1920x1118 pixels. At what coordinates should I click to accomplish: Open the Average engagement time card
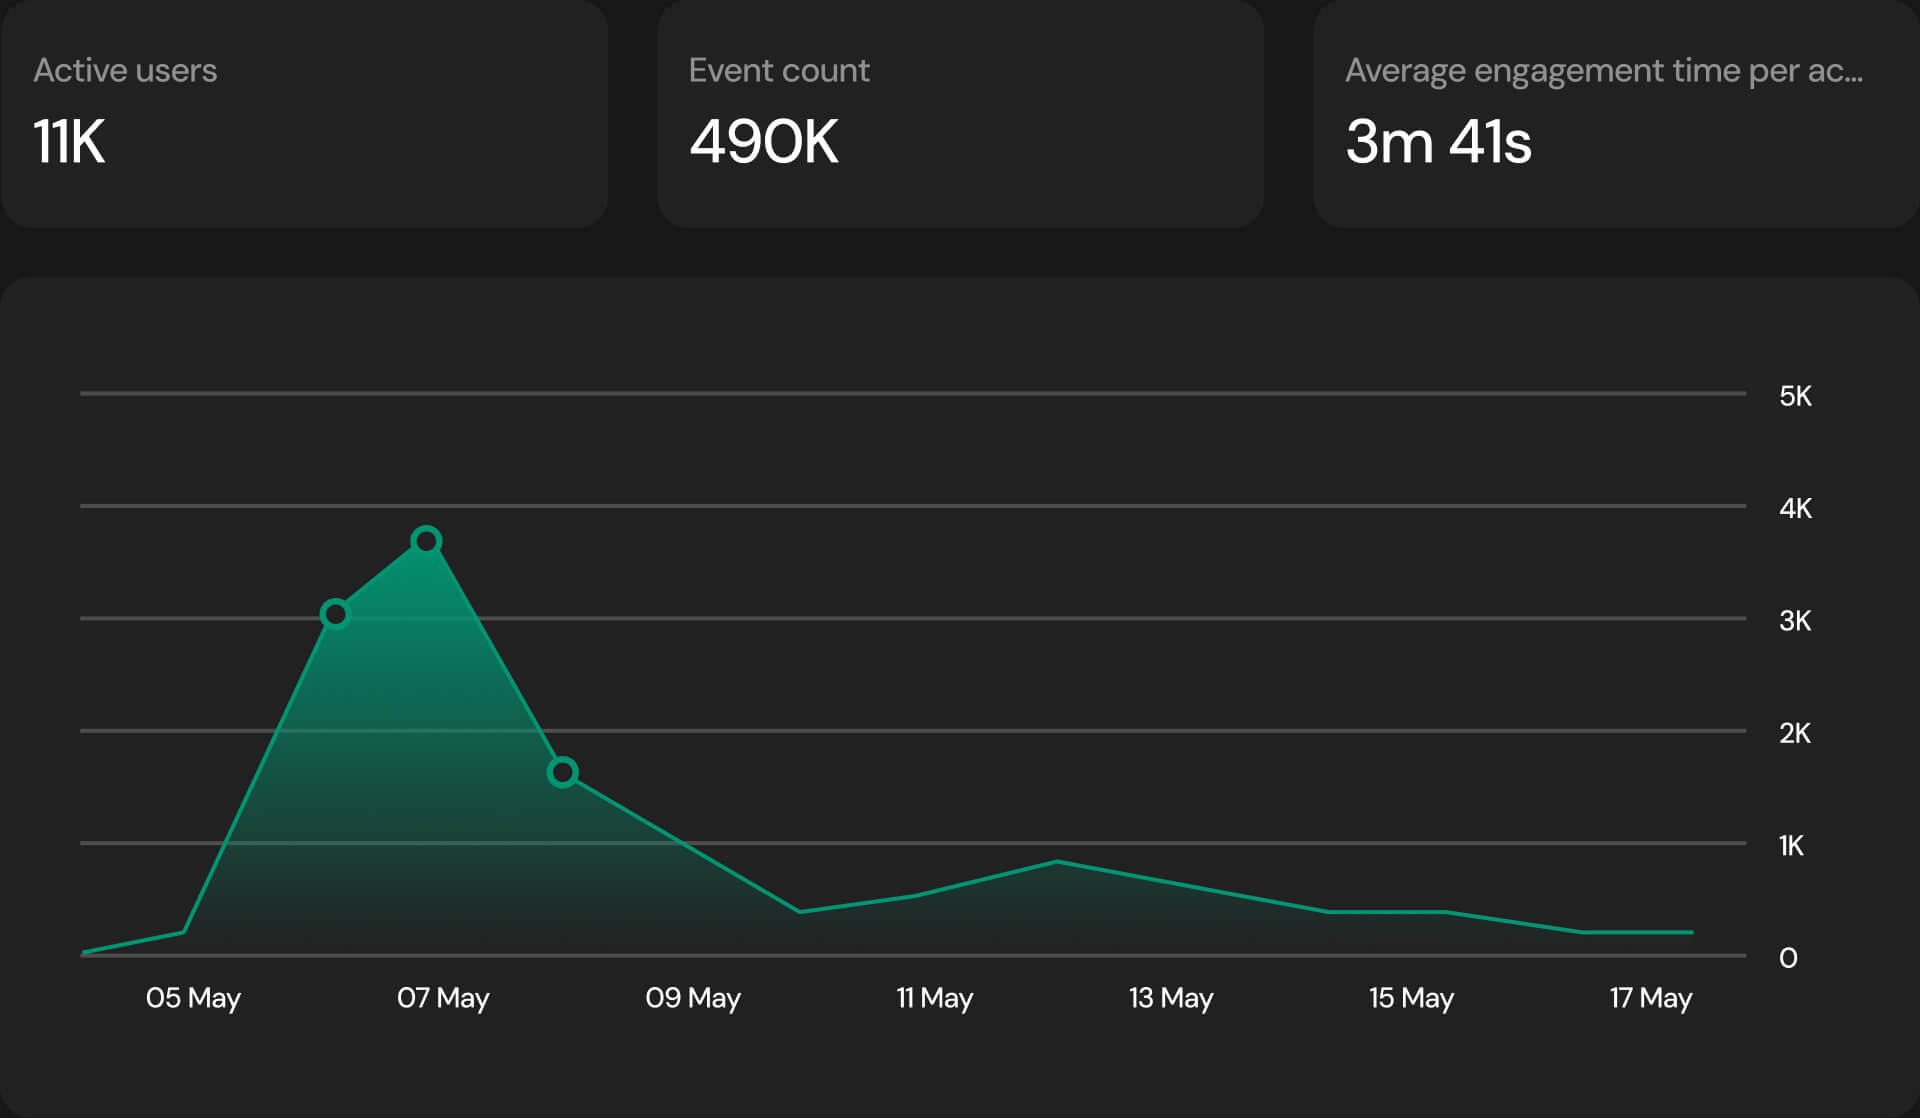click(x=1615, y=113)
